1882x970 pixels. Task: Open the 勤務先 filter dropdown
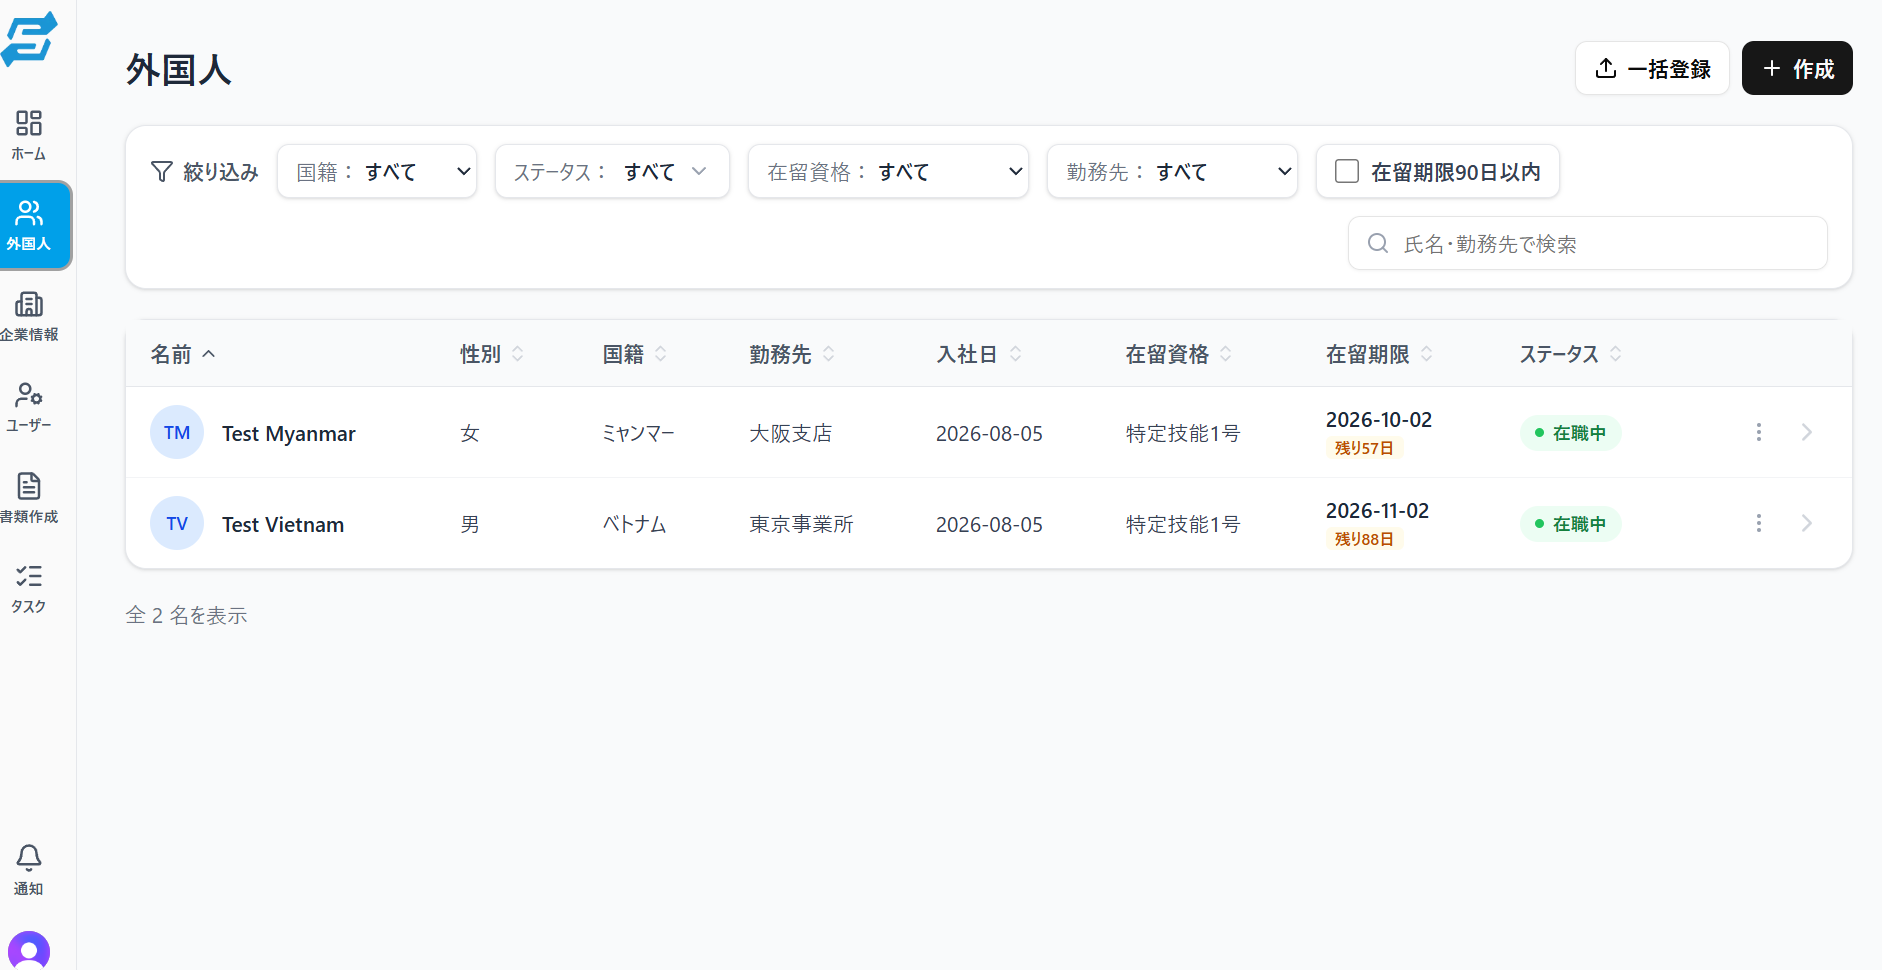1172,171
